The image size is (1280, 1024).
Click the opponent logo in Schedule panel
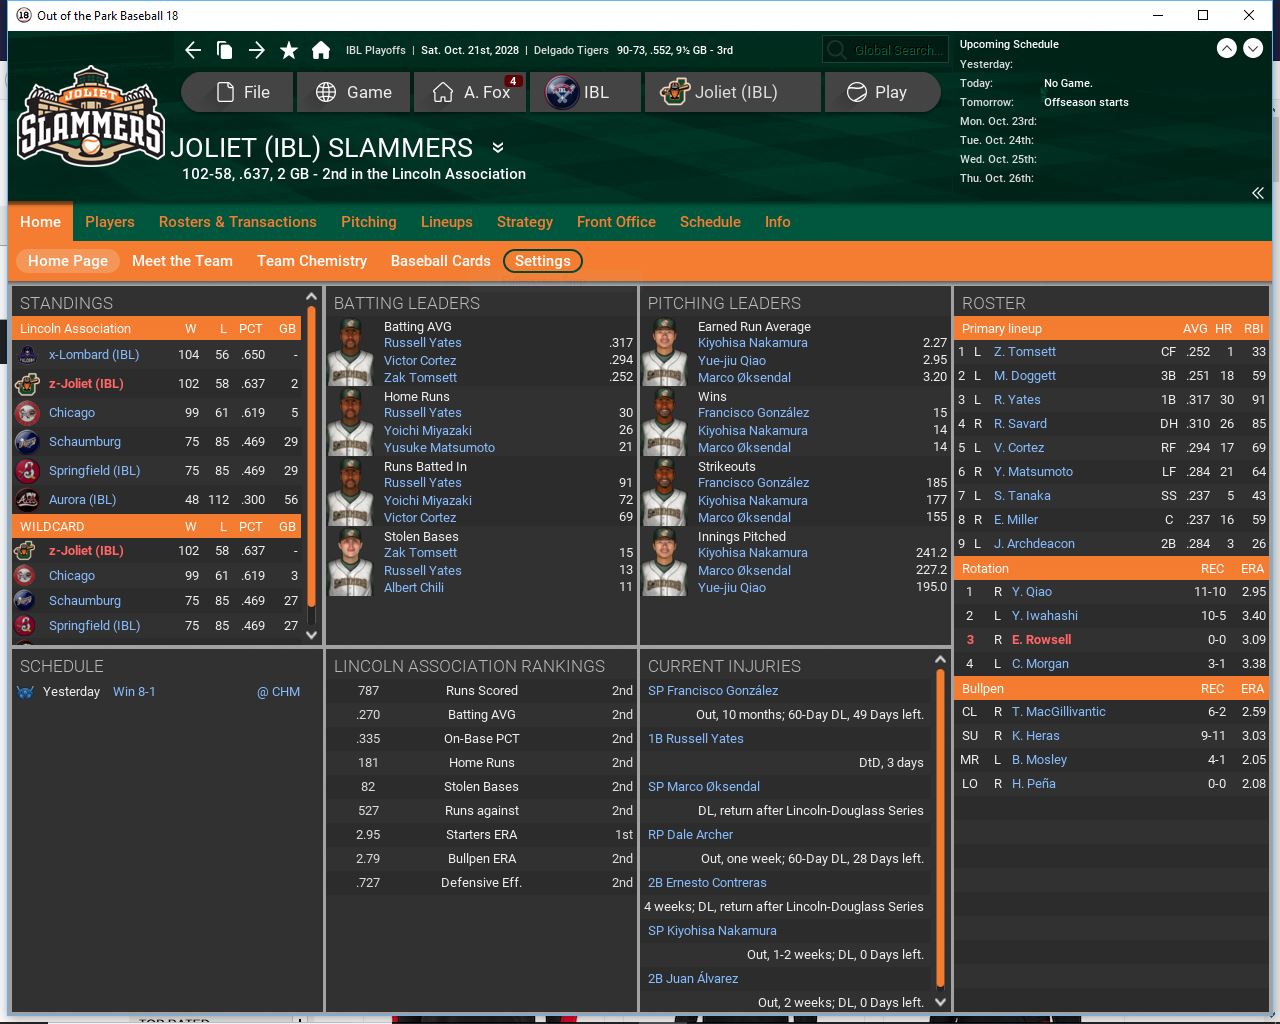[26, 692]
